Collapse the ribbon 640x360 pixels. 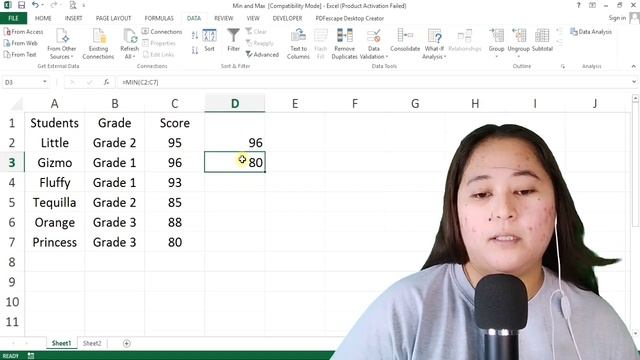click(633, 67)
